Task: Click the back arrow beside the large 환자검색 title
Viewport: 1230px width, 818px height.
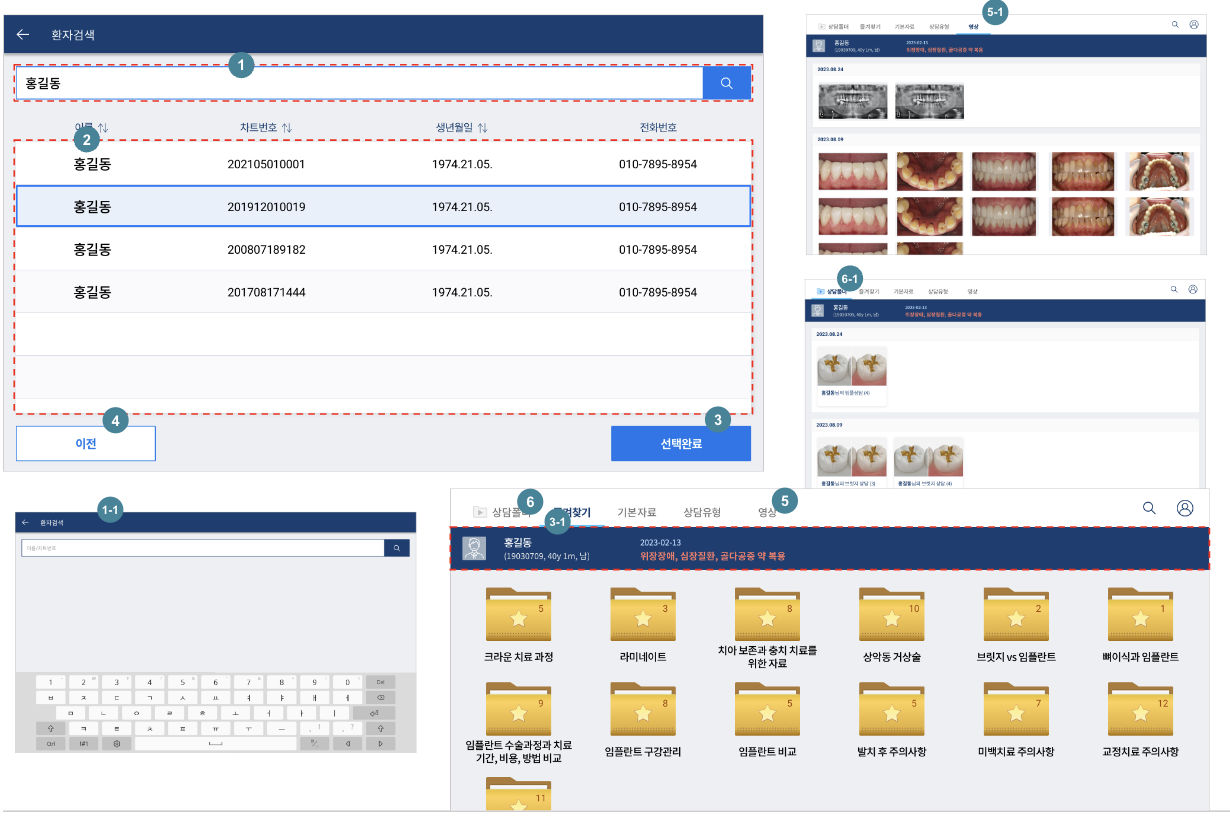Action: [23, 34]
